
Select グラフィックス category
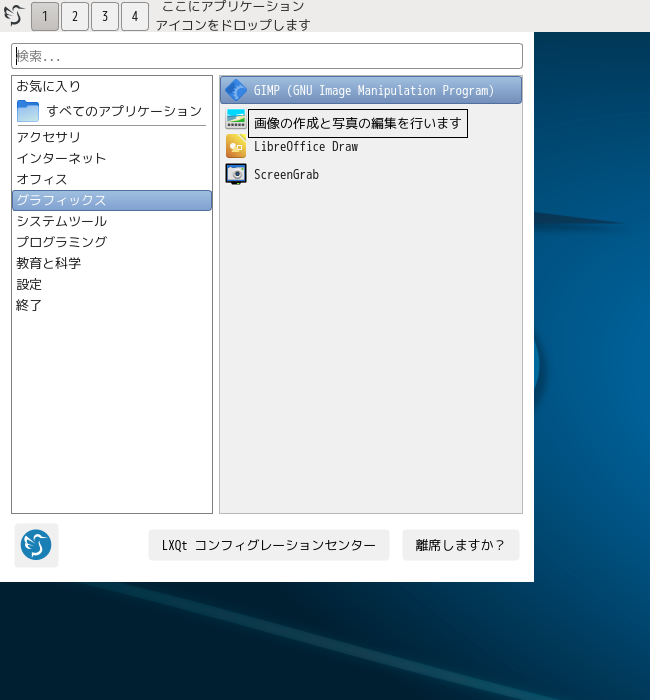[112, 200]
